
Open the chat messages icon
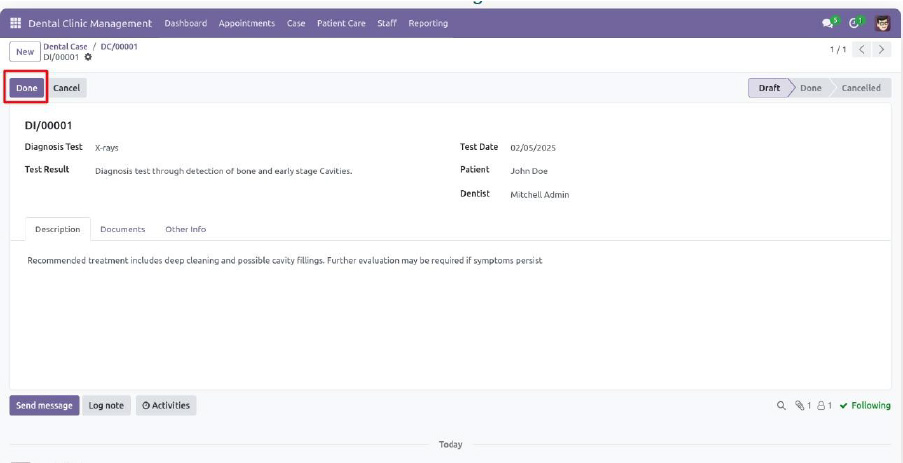[x=827, y=23]
